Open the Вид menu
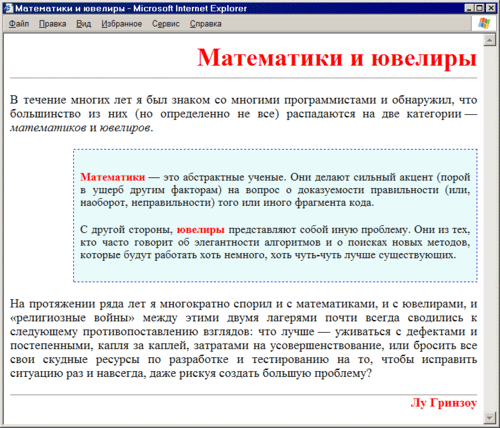Screen dimensions: 500x428 click(83, 24)
